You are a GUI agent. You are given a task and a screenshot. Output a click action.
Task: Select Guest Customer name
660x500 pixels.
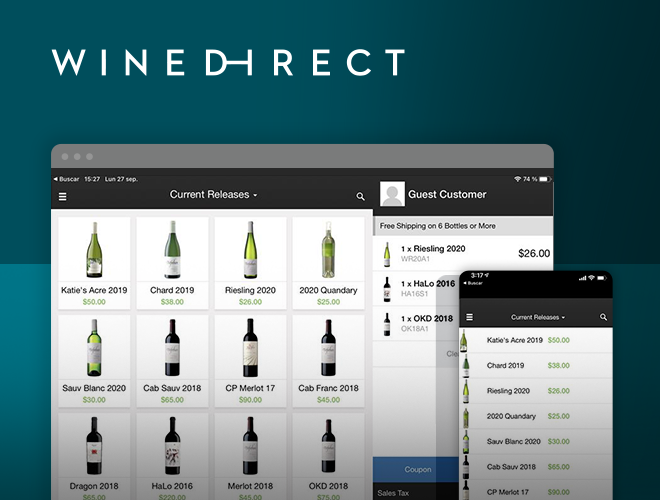click(x=447, y=194)
